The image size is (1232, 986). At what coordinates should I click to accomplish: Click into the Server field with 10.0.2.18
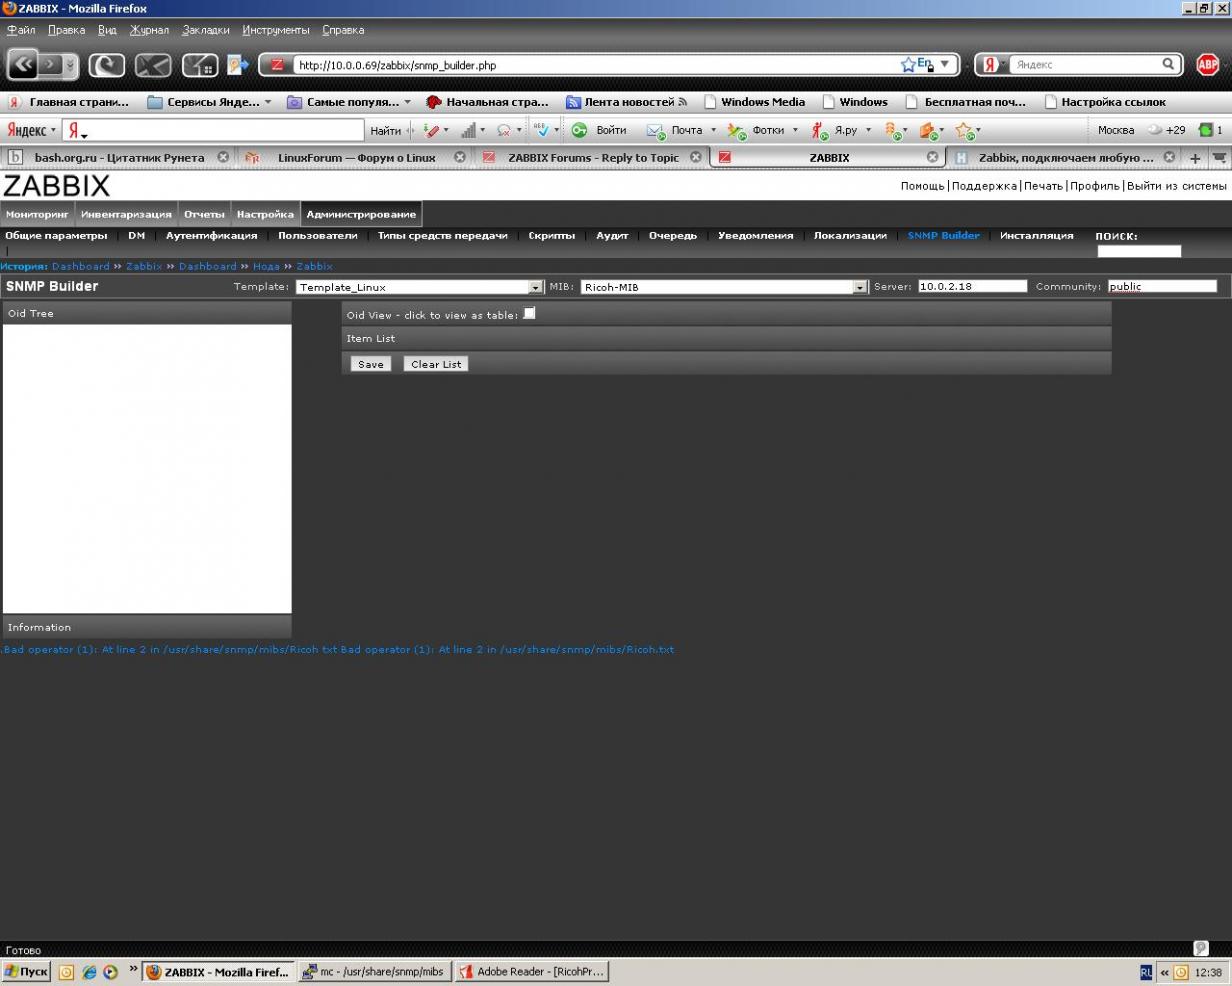pos(972,286)
